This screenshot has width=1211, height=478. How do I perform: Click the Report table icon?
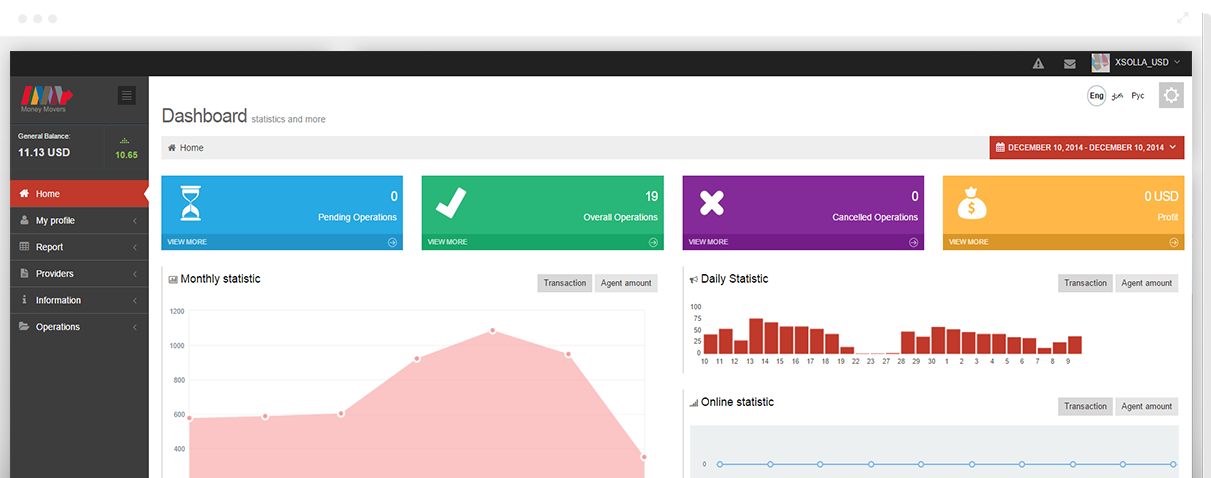[24, 247]
